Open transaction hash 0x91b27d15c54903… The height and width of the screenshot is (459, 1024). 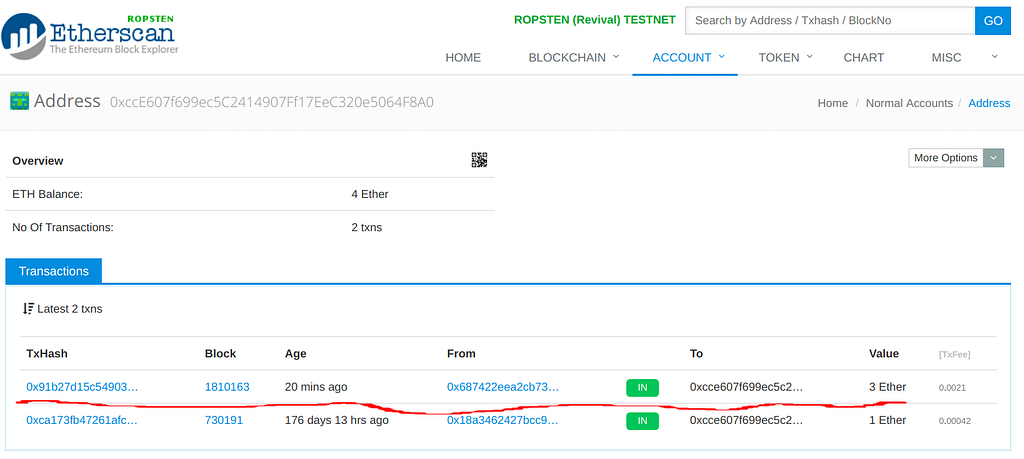pos(82,387)
